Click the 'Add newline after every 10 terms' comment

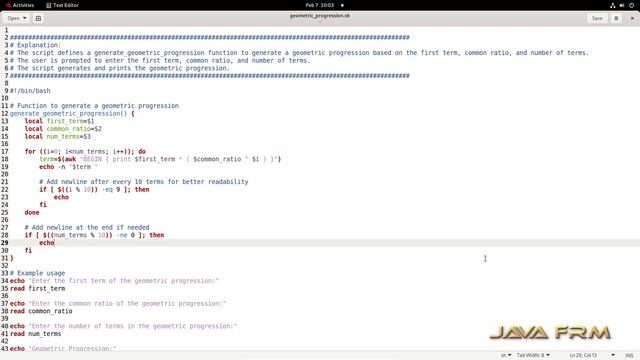144,182
